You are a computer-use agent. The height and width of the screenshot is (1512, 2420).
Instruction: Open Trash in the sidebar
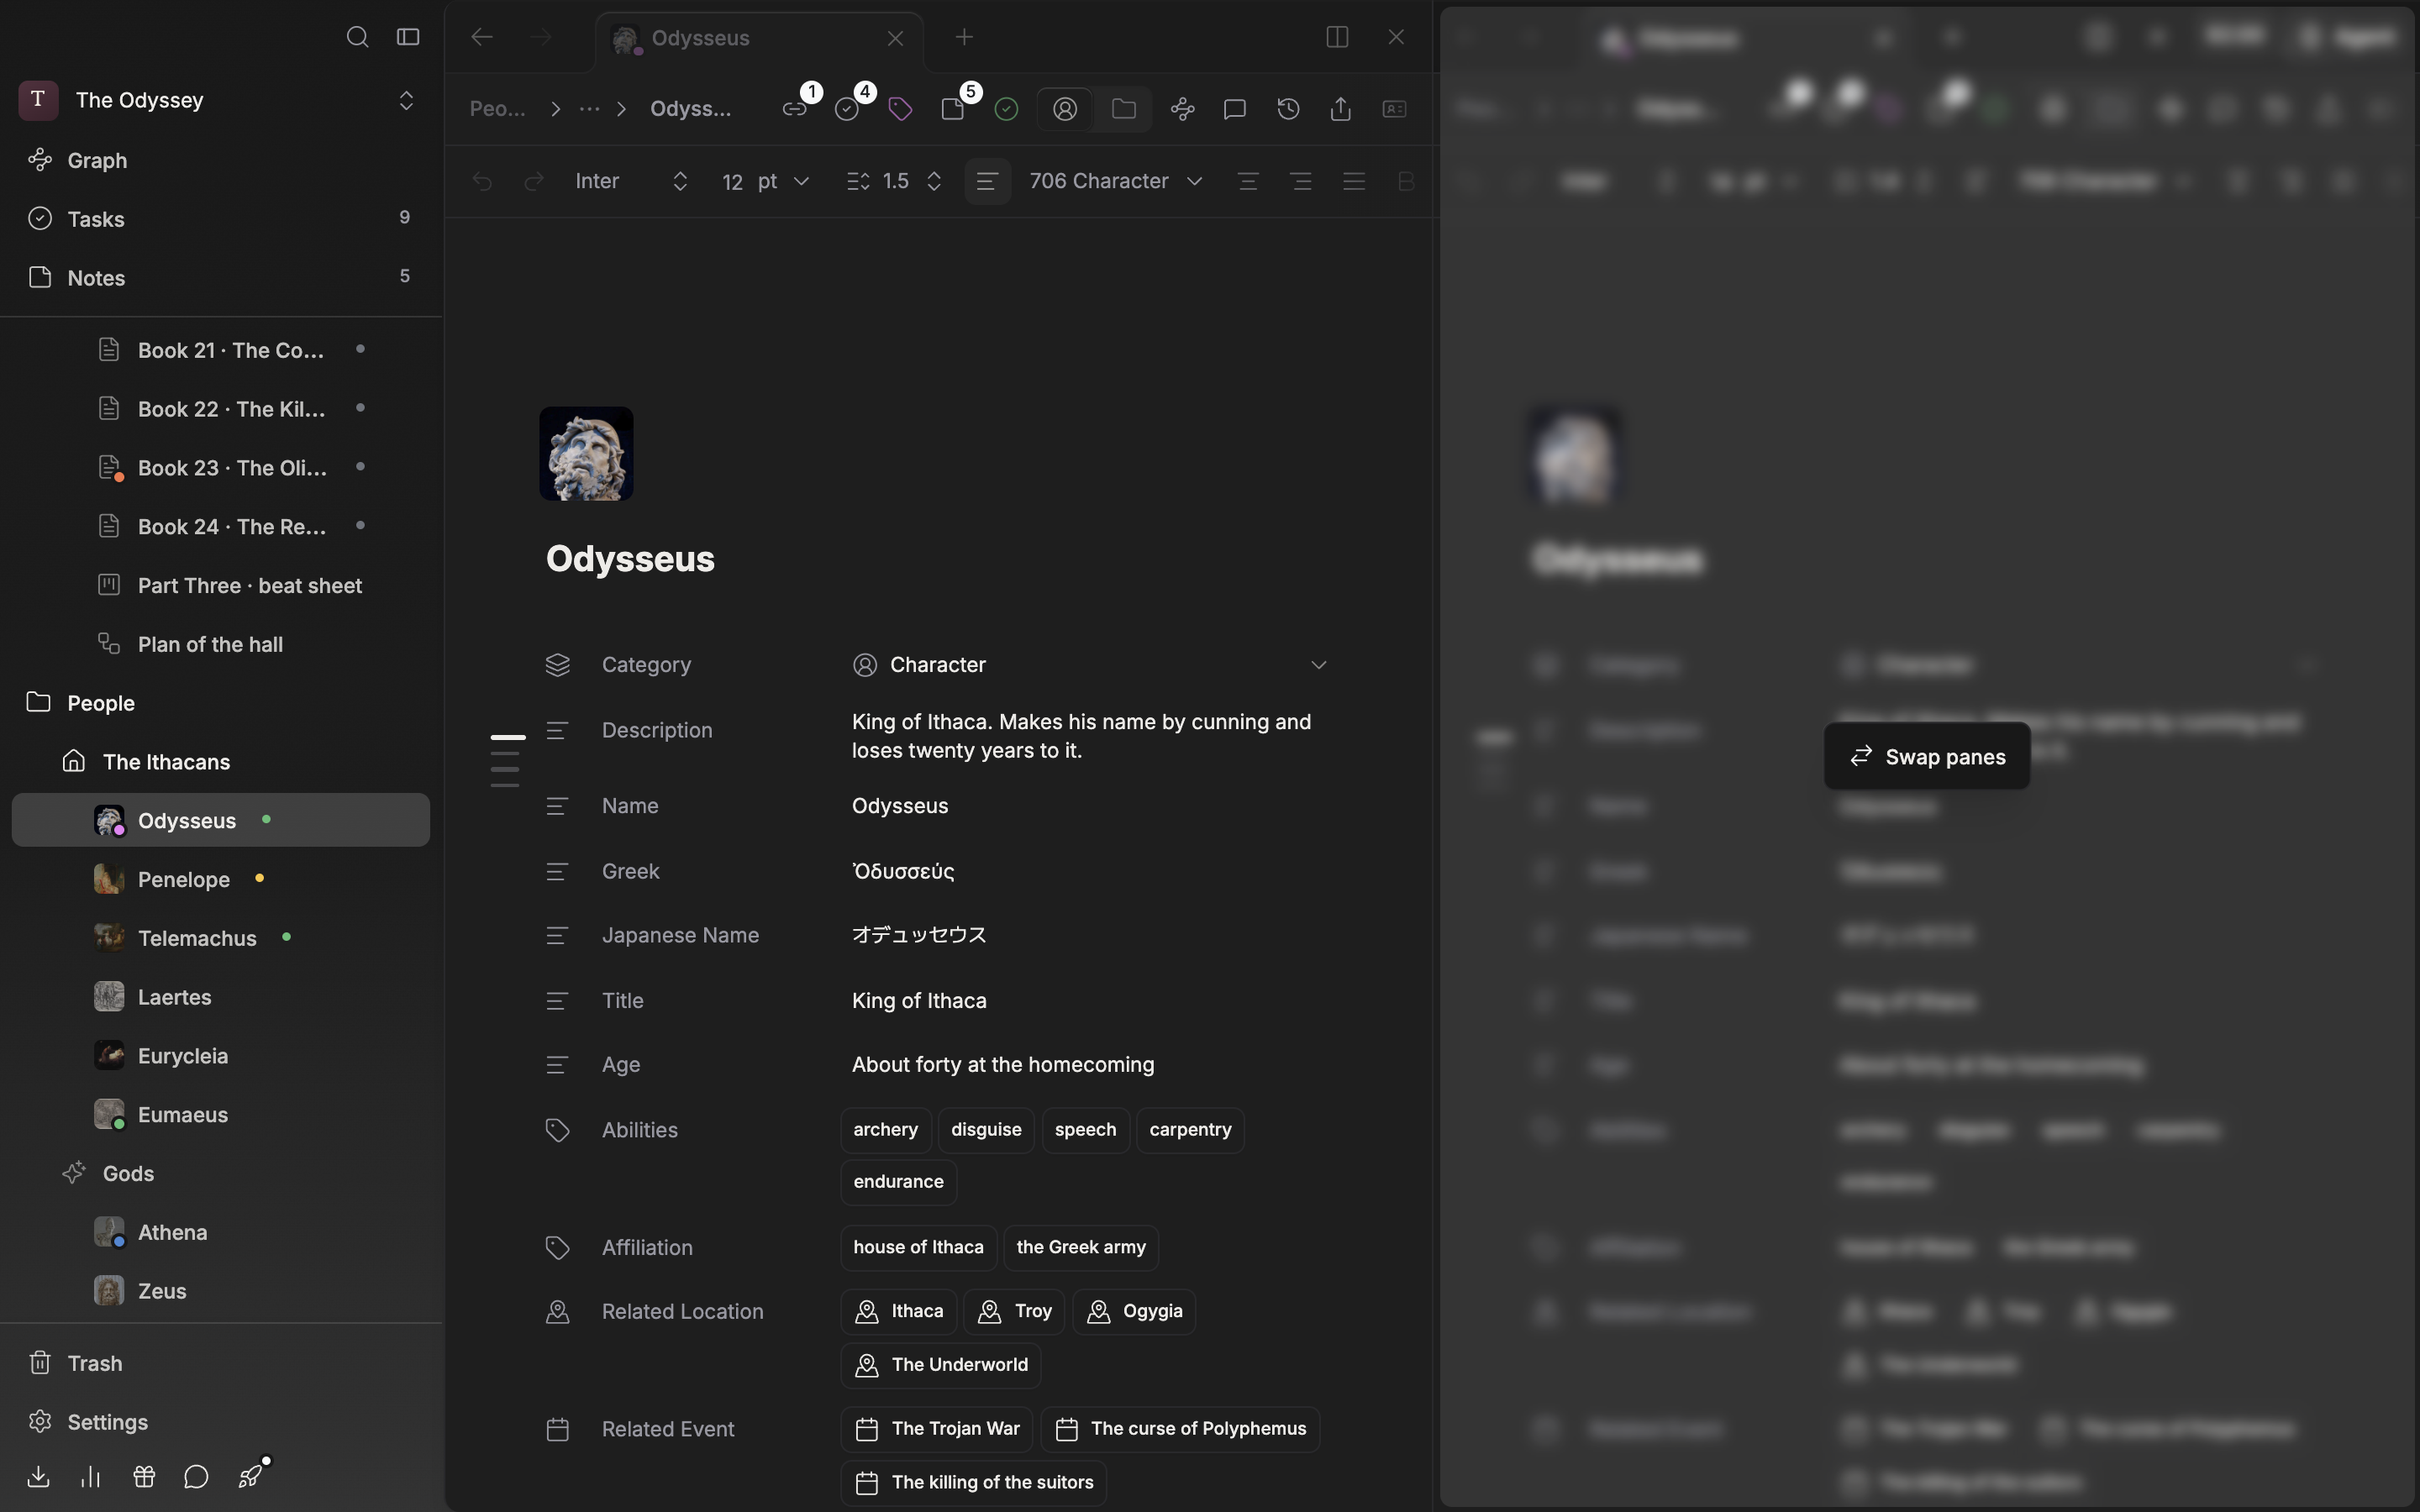221,1363
